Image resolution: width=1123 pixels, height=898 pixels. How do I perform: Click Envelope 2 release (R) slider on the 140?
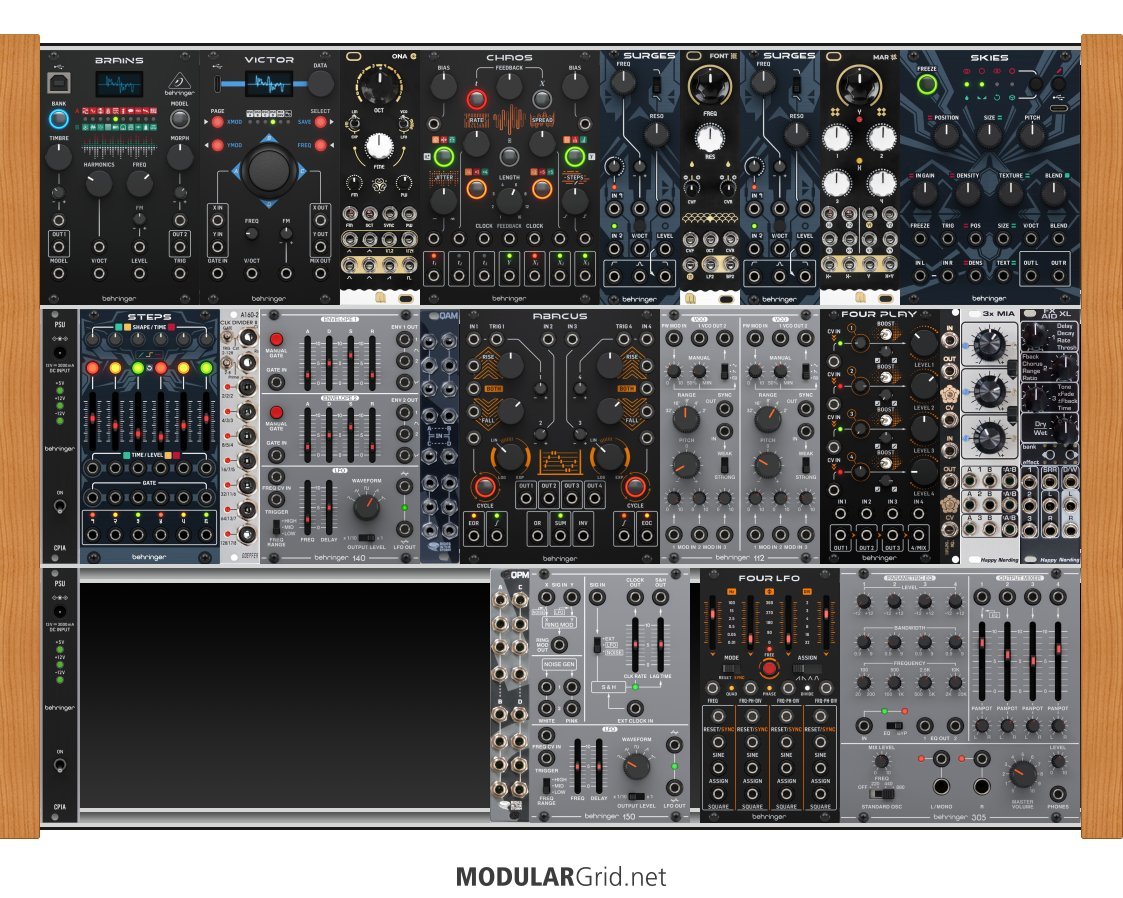[372, 435]
